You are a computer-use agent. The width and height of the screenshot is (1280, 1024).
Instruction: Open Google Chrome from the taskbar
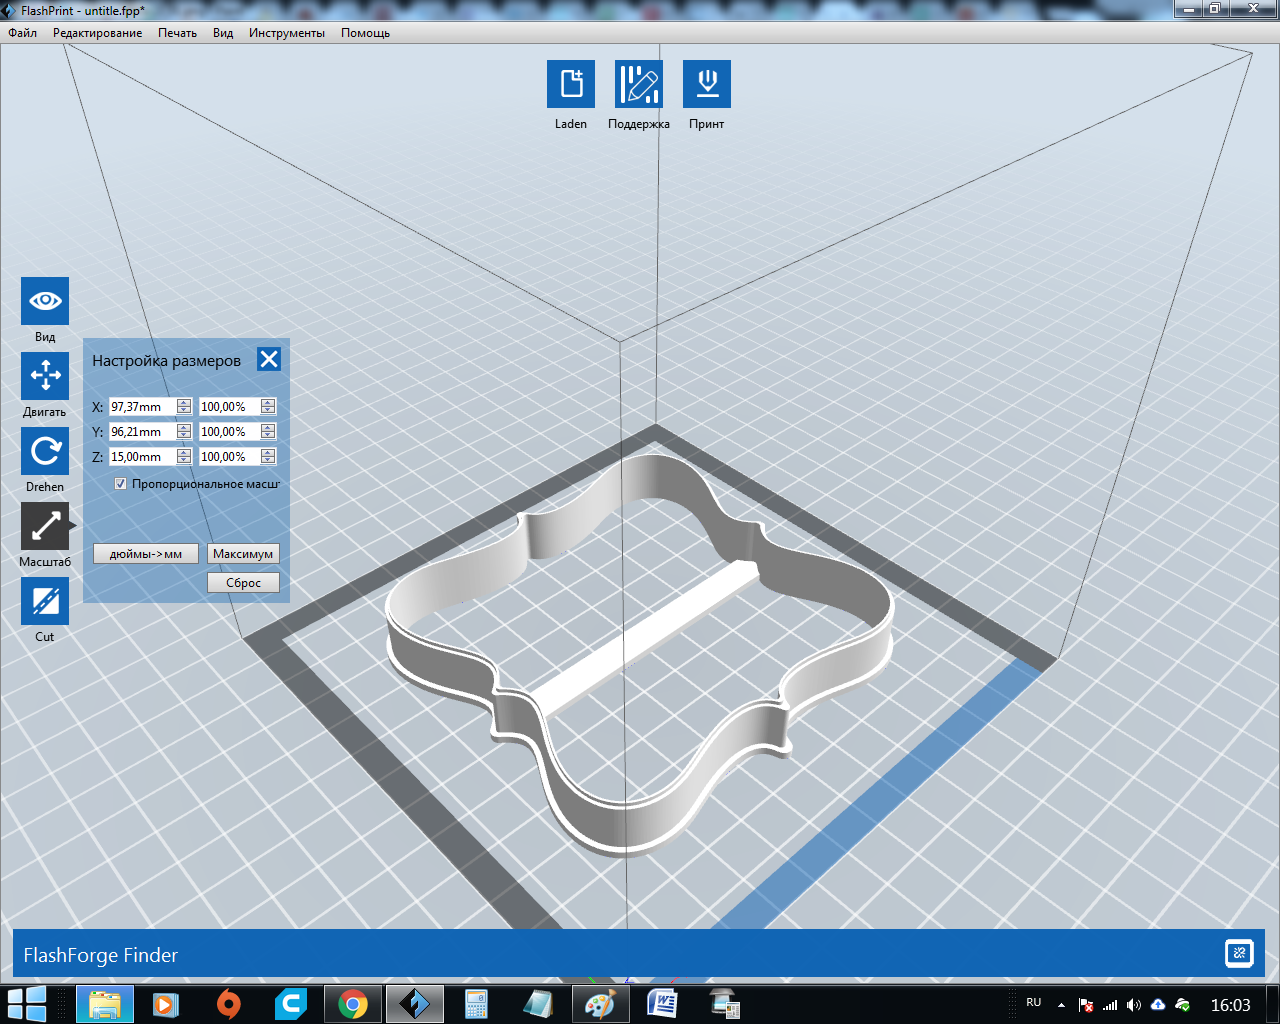352,1003
